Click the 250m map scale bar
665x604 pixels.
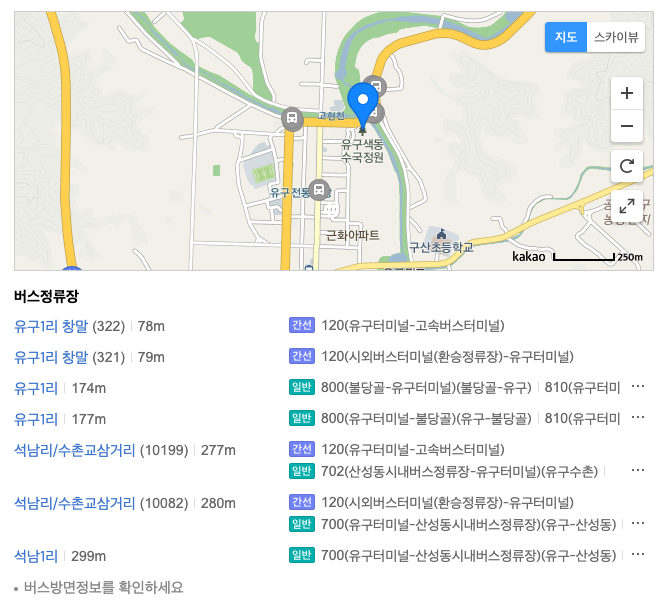point(598,257)
